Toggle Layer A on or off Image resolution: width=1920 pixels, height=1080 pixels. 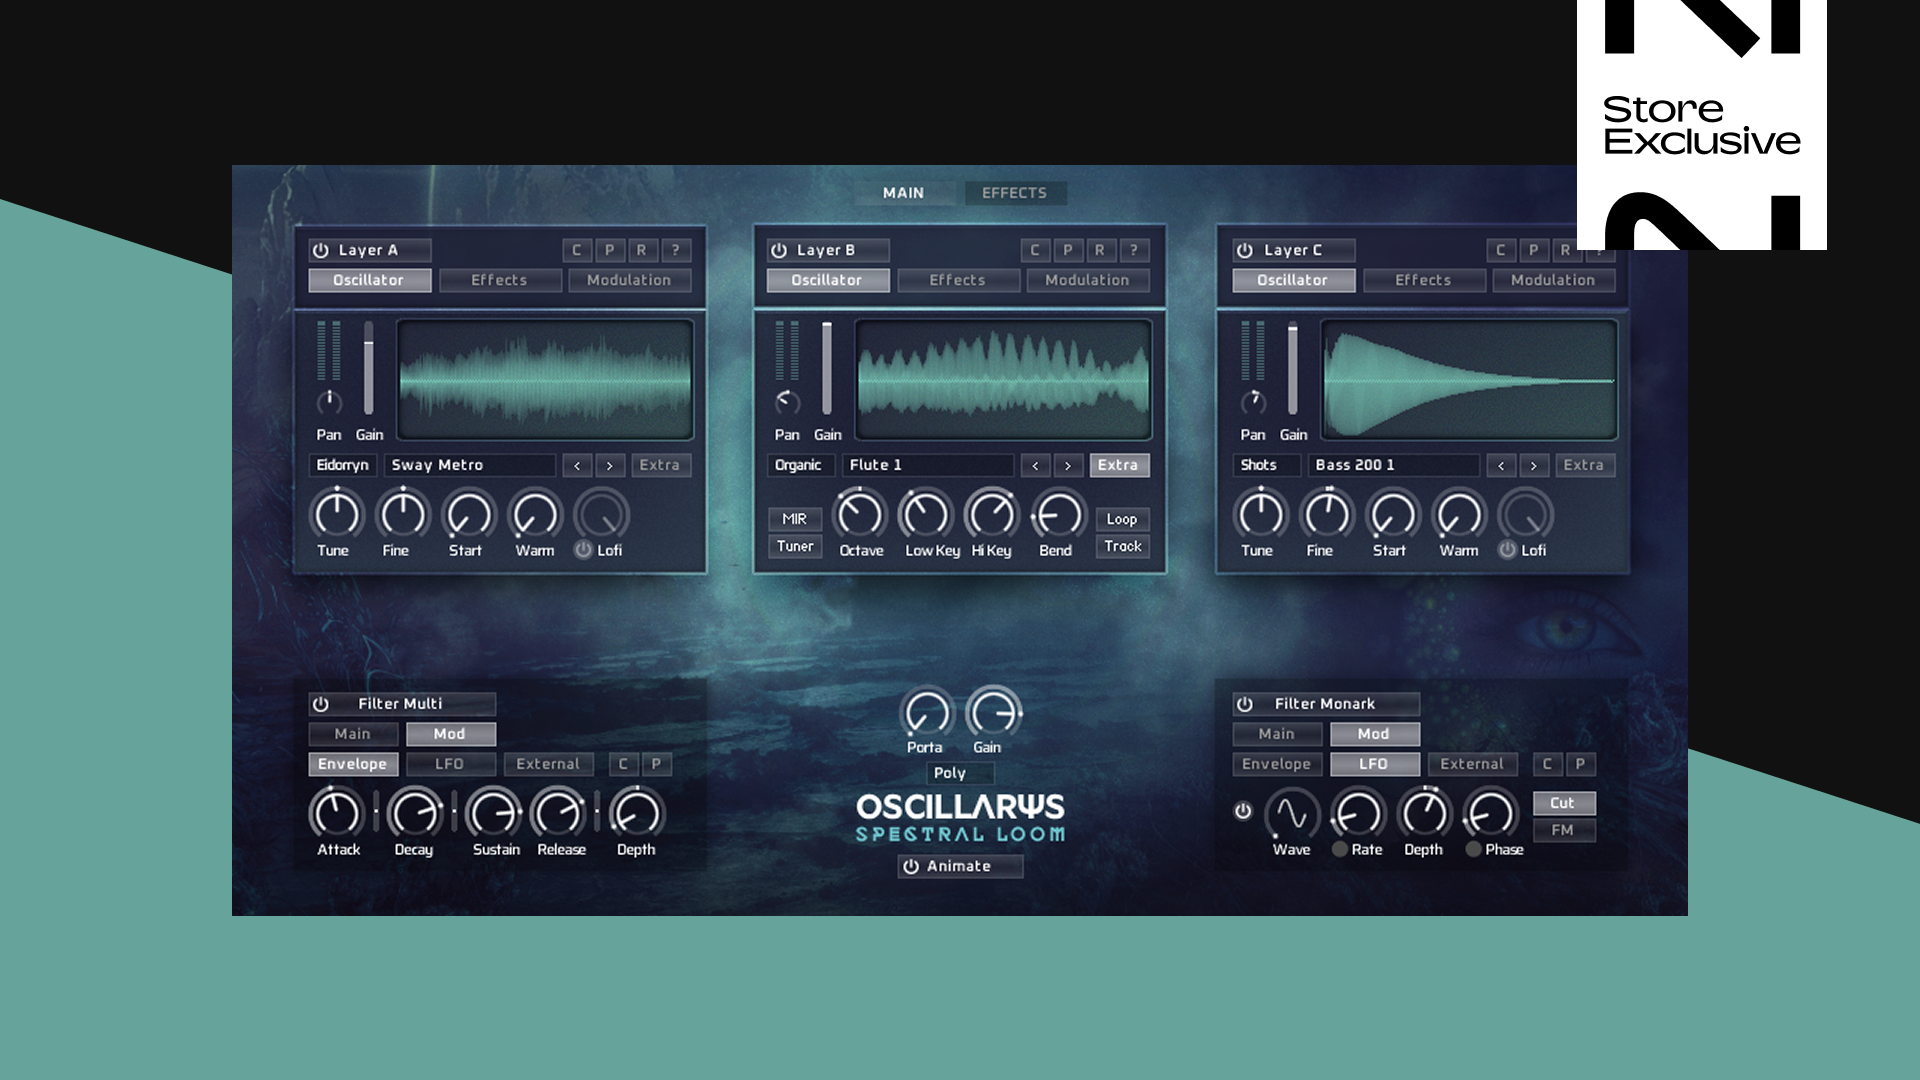point(319,250)
